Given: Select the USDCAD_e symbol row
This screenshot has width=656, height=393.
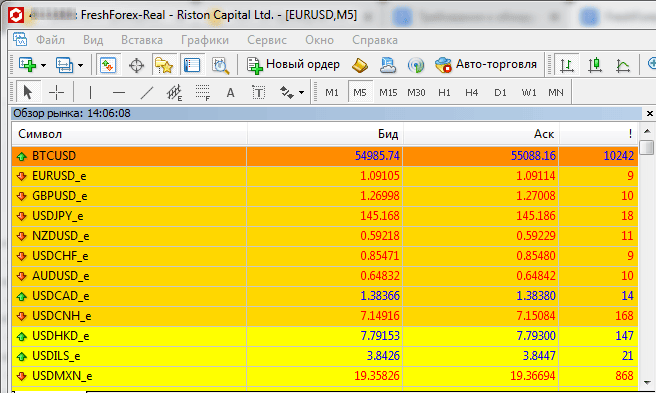Looking at the screenshot, I should (x=325, y=296).
